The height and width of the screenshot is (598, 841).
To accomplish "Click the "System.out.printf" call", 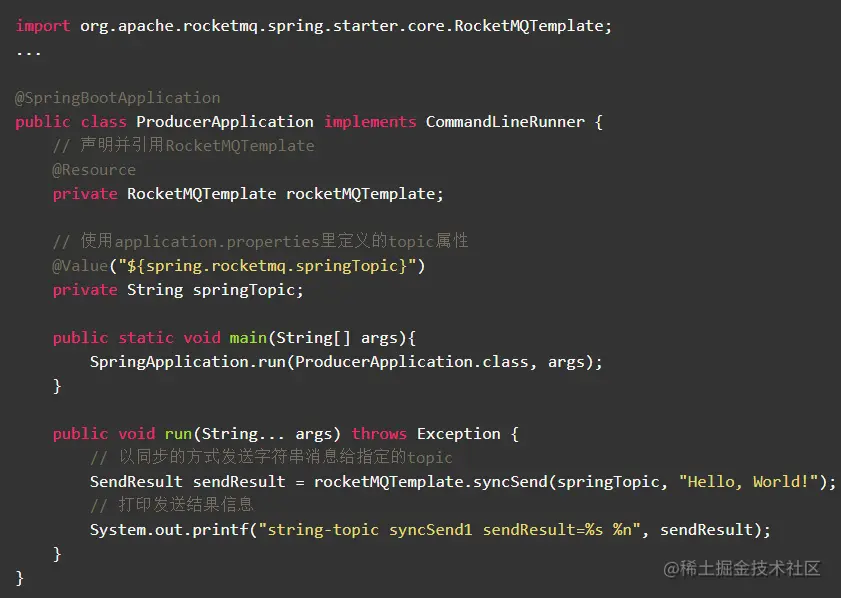I will coord(169,530).
